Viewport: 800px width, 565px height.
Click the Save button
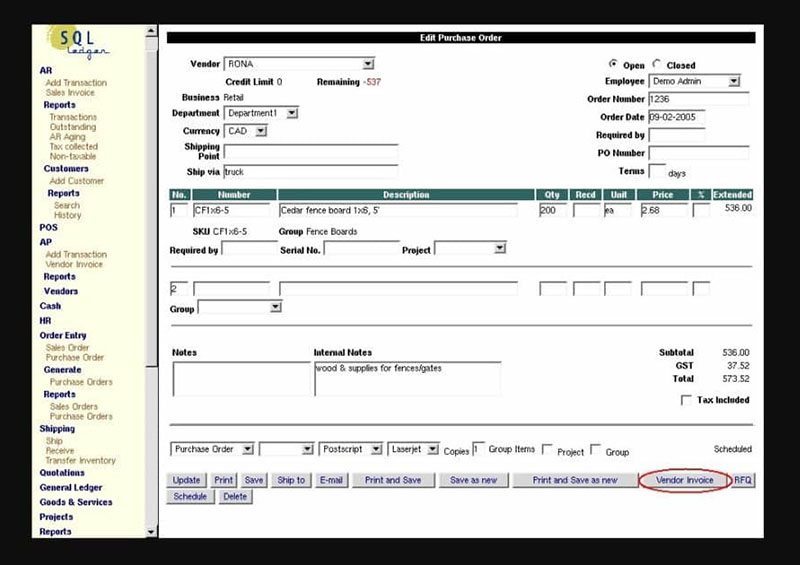coord(254,480)
